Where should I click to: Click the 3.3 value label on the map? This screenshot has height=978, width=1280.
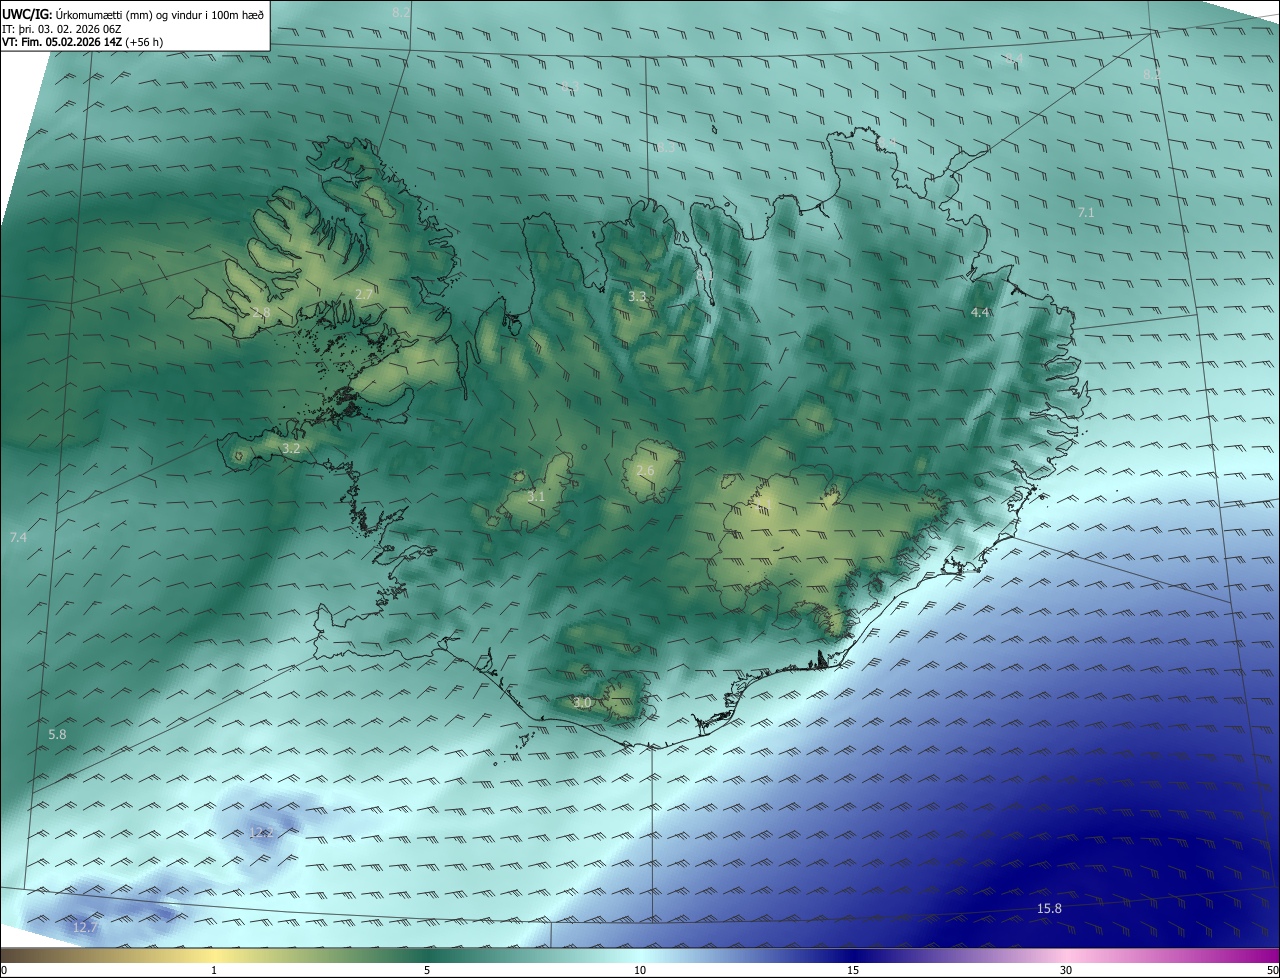tap(637, 297)
